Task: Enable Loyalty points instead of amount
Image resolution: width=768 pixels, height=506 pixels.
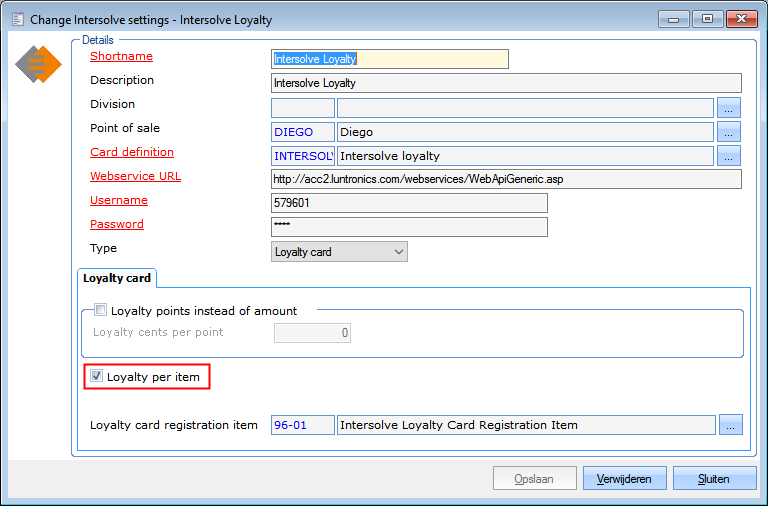Action: click(x=100, y=311)
